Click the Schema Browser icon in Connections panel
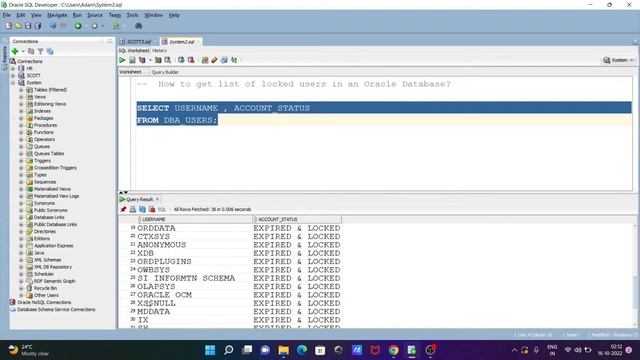Screen dimensions: 640x360 50,51
